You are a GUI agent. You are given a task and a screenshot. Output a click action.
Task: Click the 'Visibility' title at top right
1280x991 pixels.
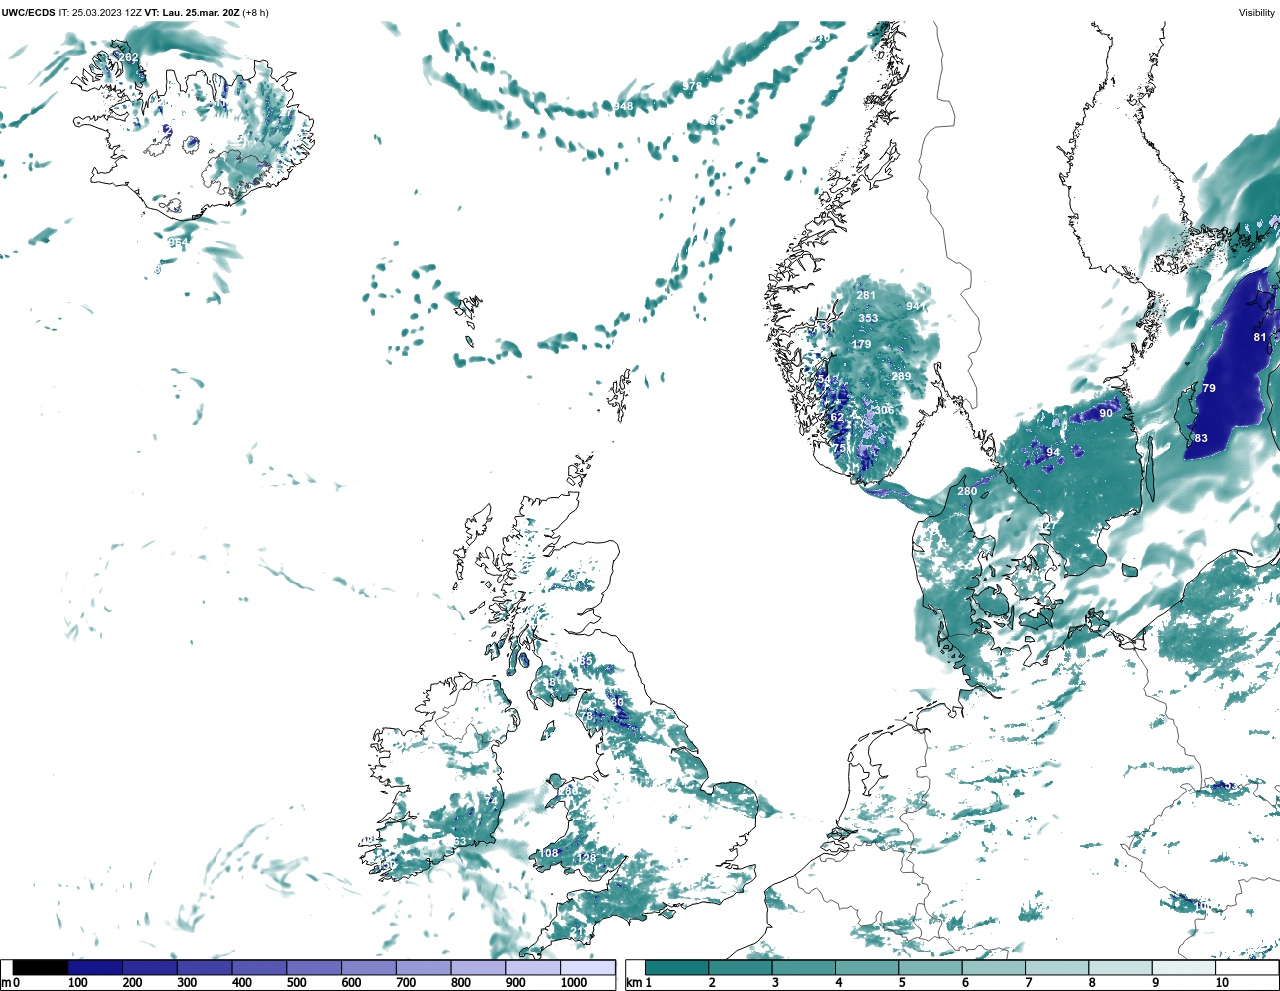tap(1256, 13)
